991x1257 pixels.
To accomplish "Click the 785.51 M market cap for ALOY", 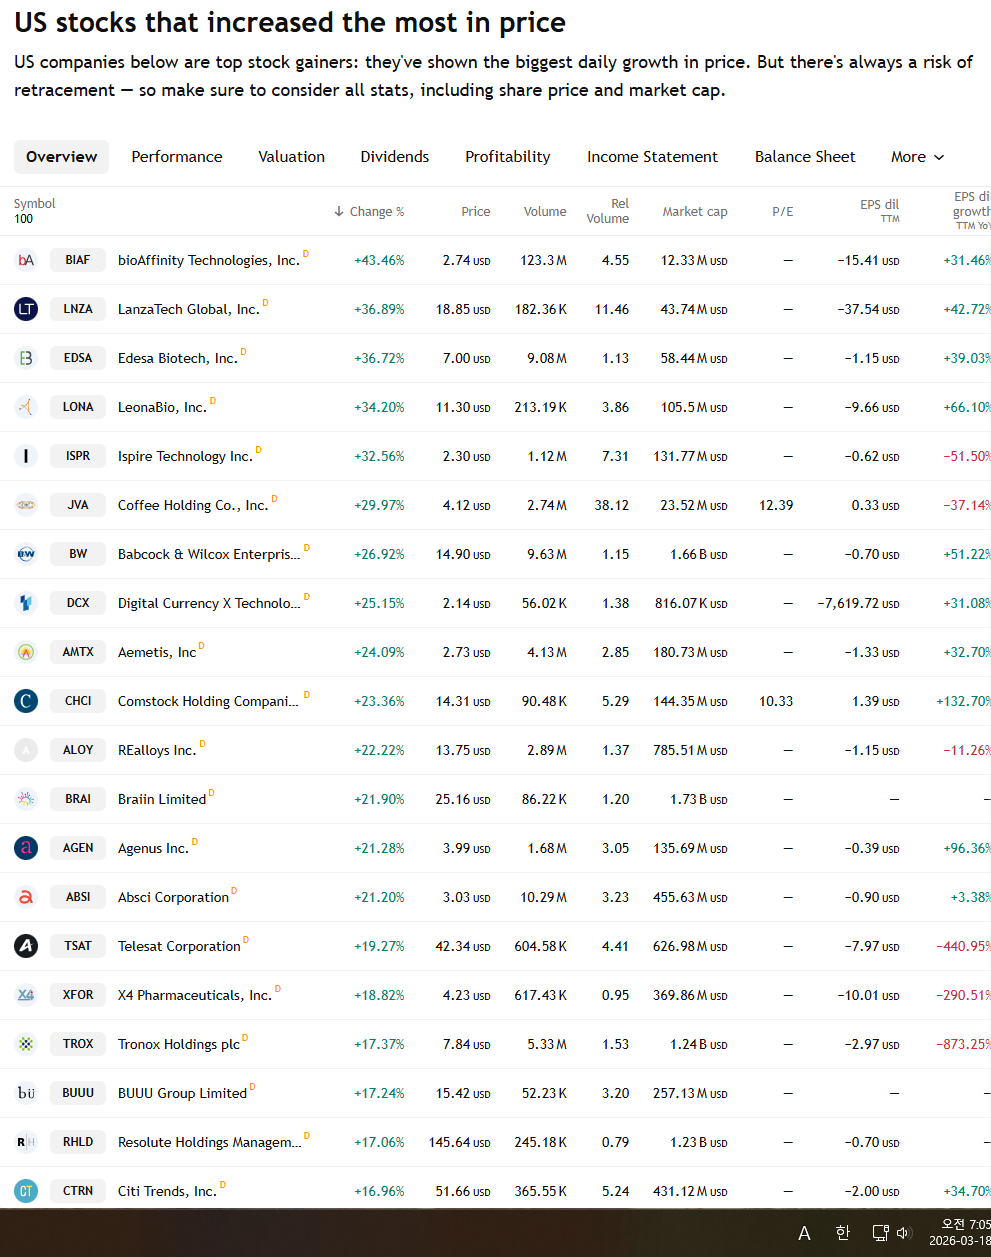I will [690, 750].
